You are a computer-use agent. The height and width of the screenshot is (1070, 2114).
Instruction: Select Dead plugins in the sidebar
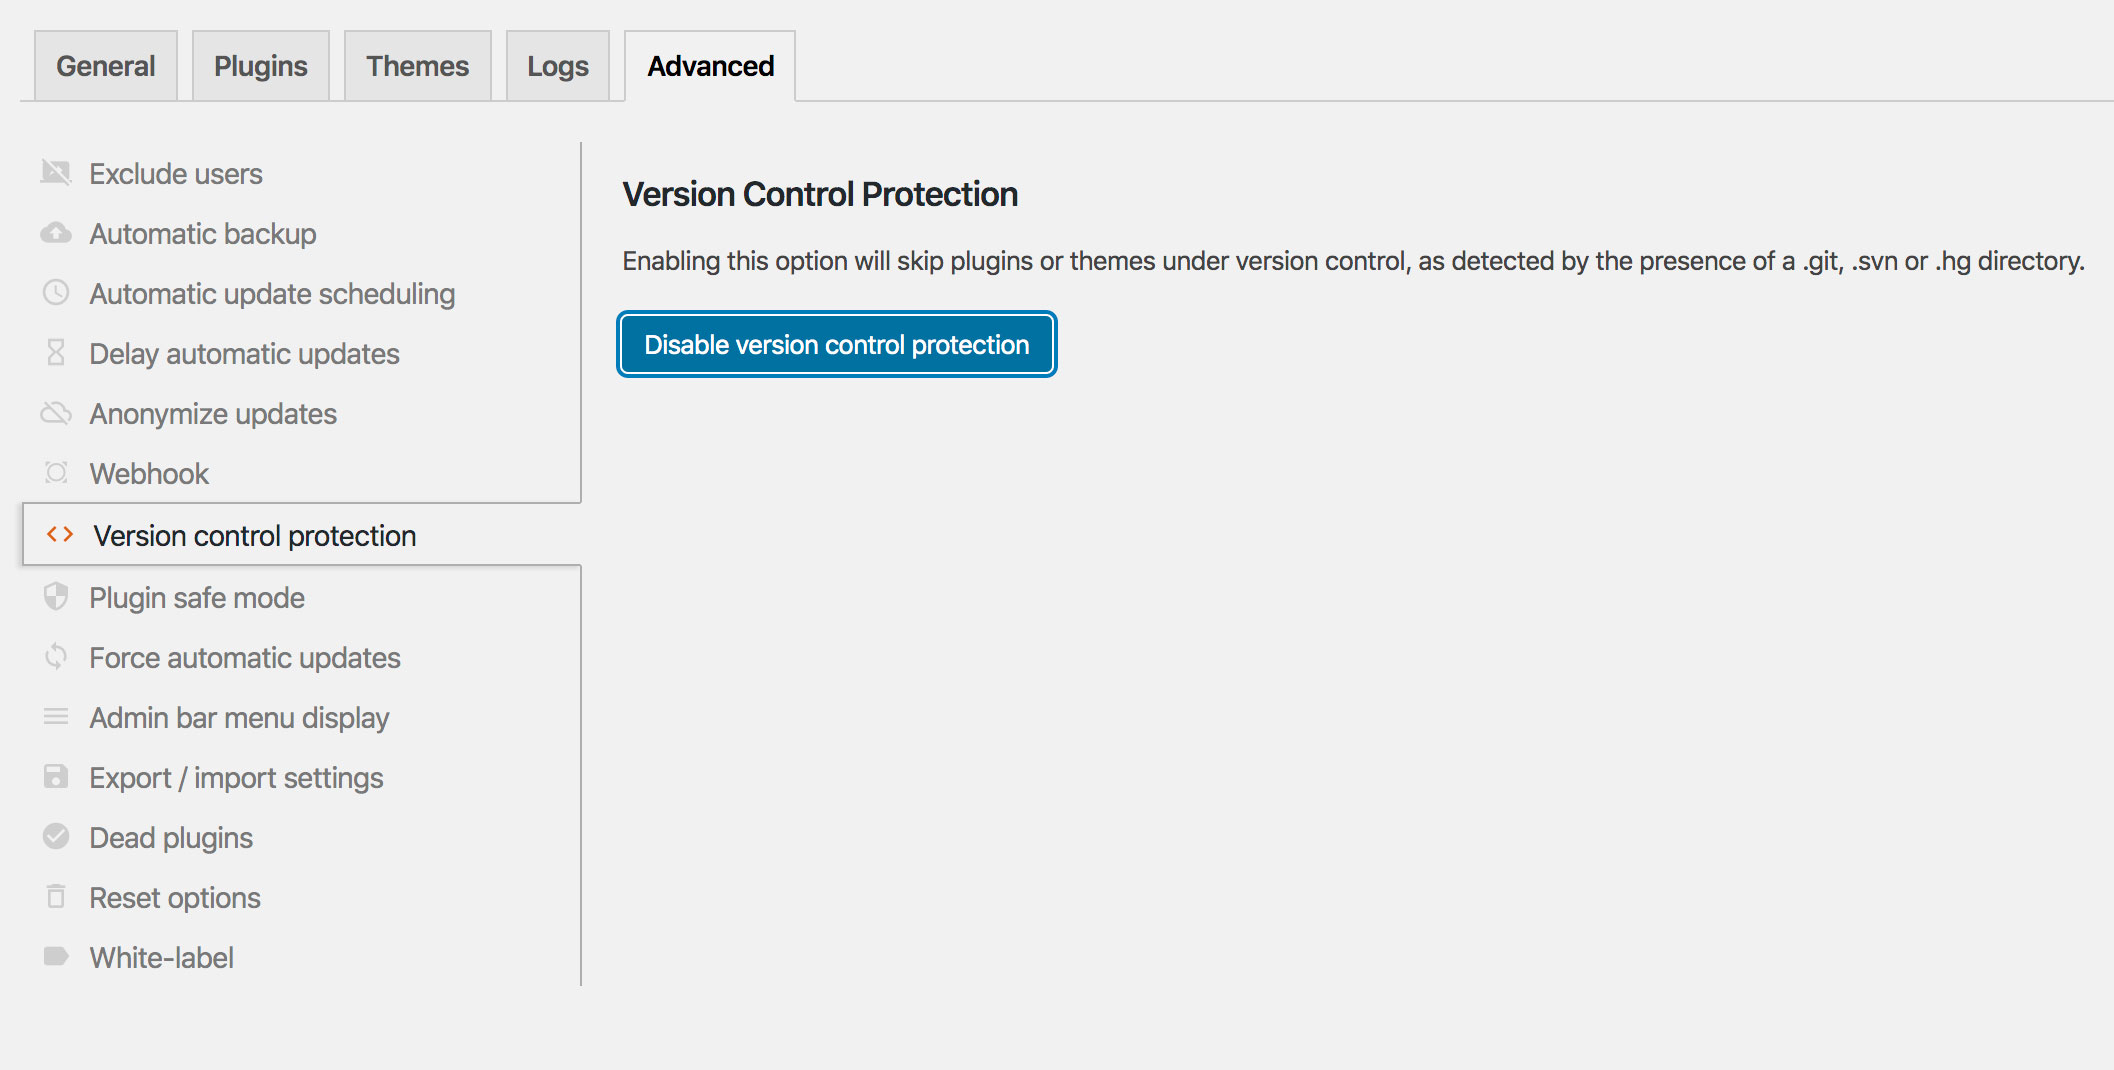(171, 838)
